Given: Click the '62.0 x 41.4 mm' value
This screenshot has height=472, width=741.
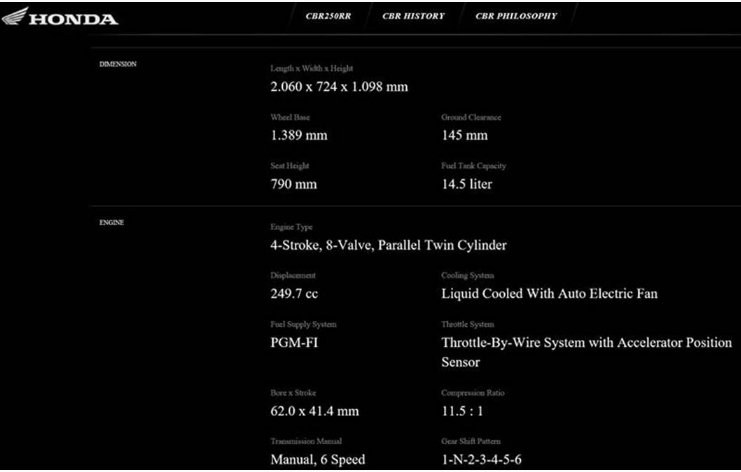Looking at the screenshot, I should pos(314,411).
